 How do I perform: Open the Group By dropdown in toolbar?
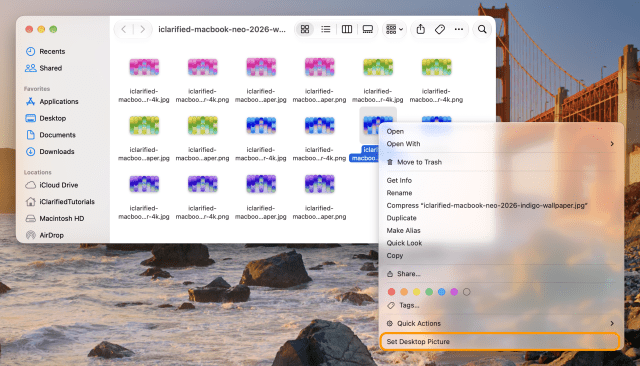(x=394, y=29)
